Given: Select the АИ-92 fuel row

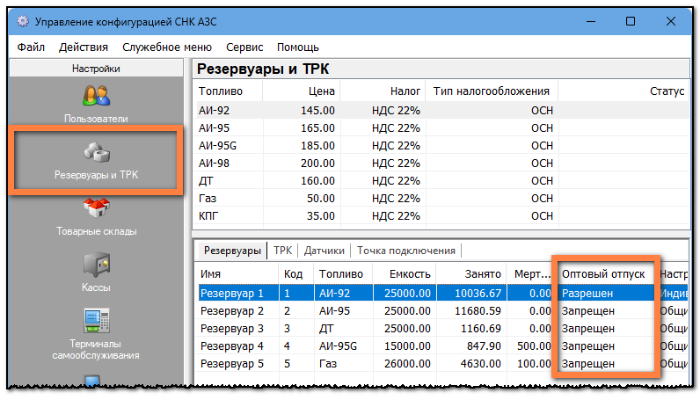Looking at the screenshot, I should [x=441, y=110].
